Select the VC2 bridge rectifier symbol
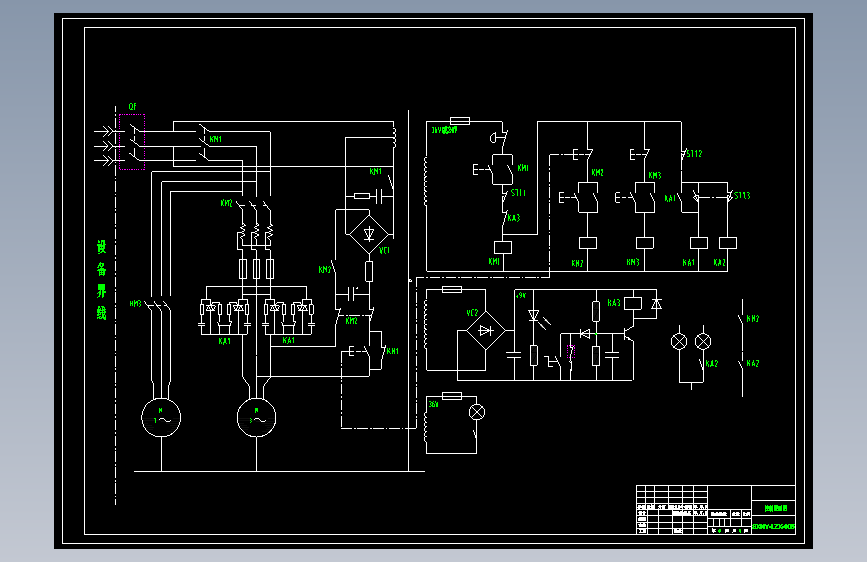867x562 pixels. 485,331
